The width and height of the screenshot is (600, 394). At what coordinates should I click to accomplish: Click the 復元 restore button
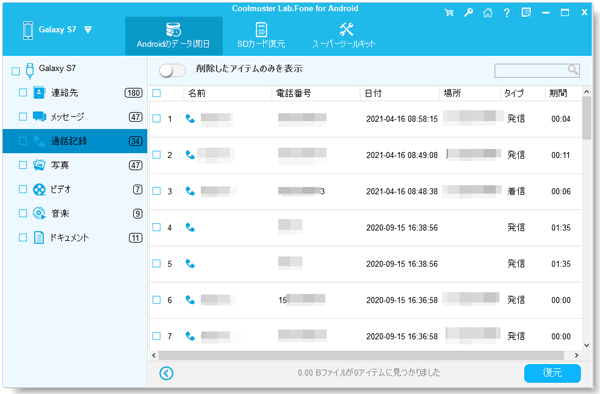tap(552, 373)
